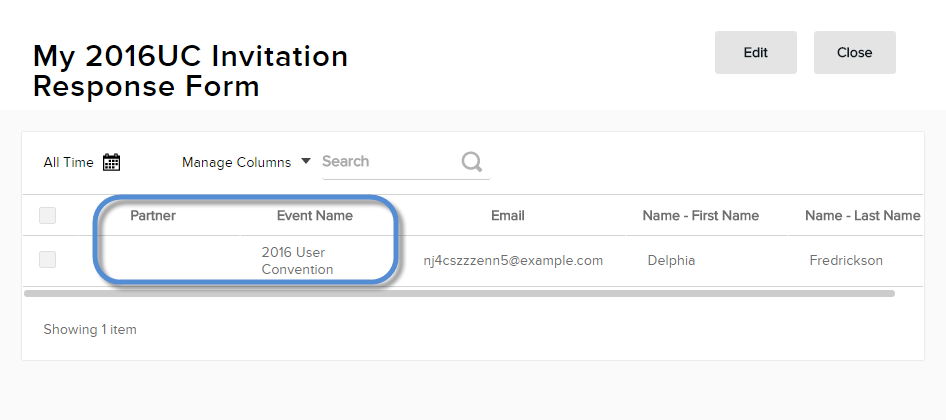Sort by the Event Name column header
This screenshot has width=946, height=420.
pos(315,215)
